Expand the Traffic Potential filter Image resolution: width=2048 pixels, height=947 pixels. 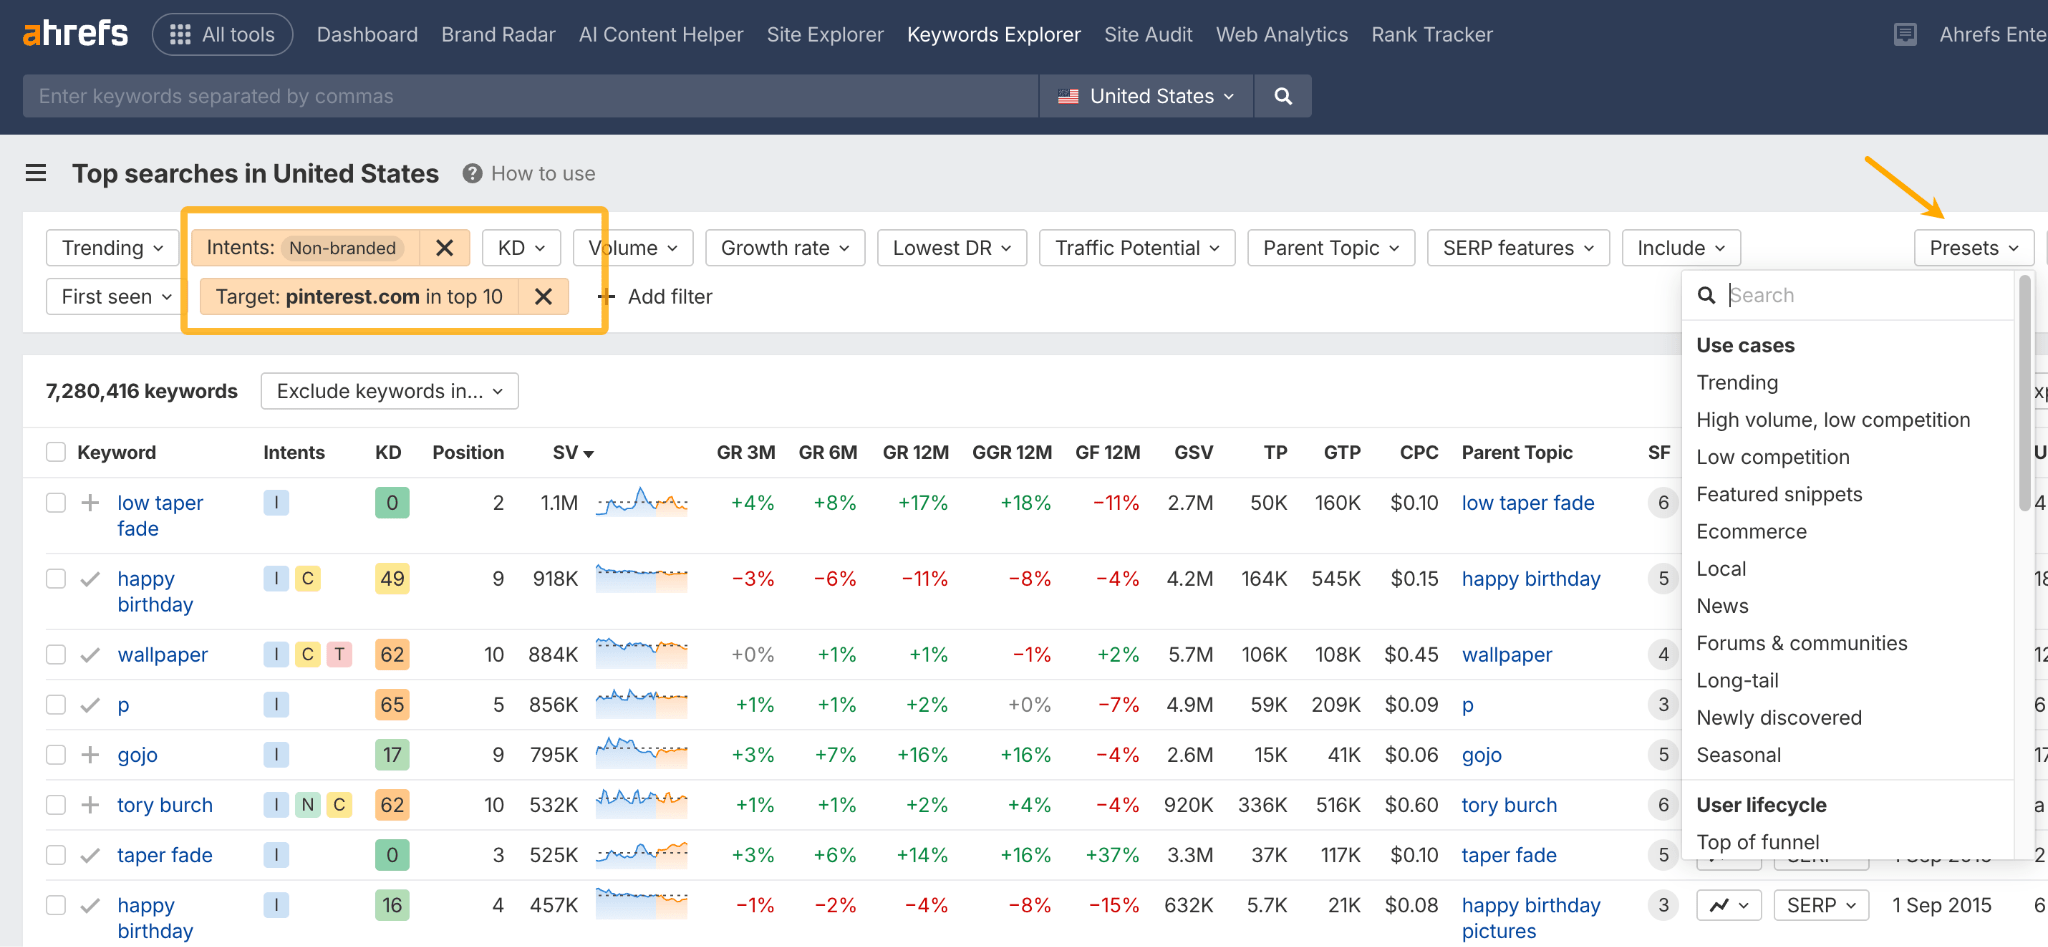coord(1136,247)
